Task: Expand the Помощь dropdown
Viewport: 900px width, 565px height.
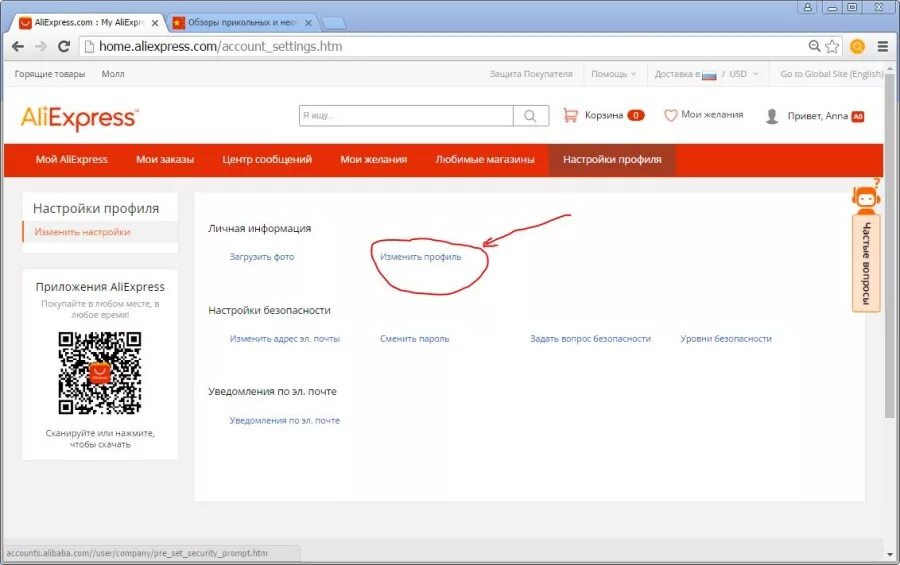Action: click(613, 74)
